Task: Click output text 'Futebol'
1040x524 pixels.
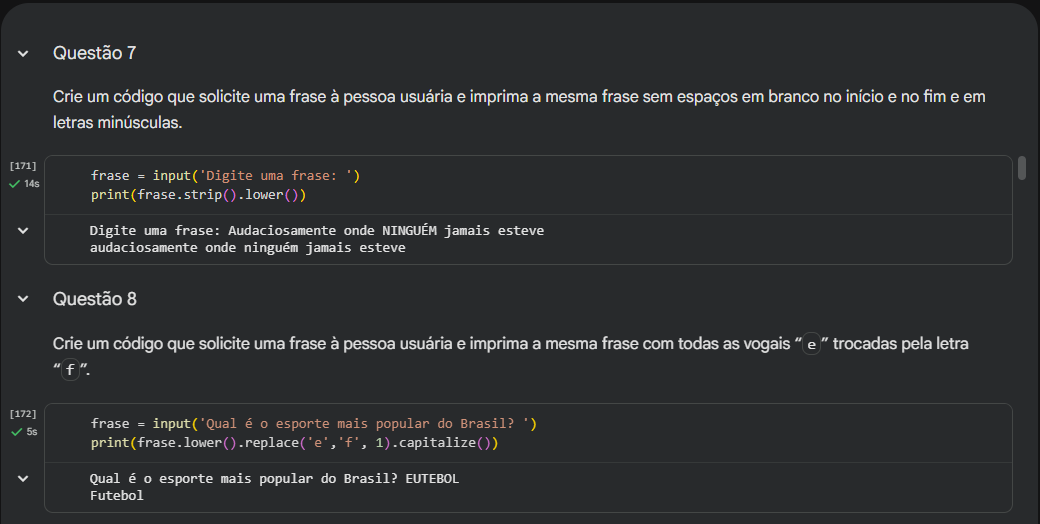Action: click(x=117, y=495)
